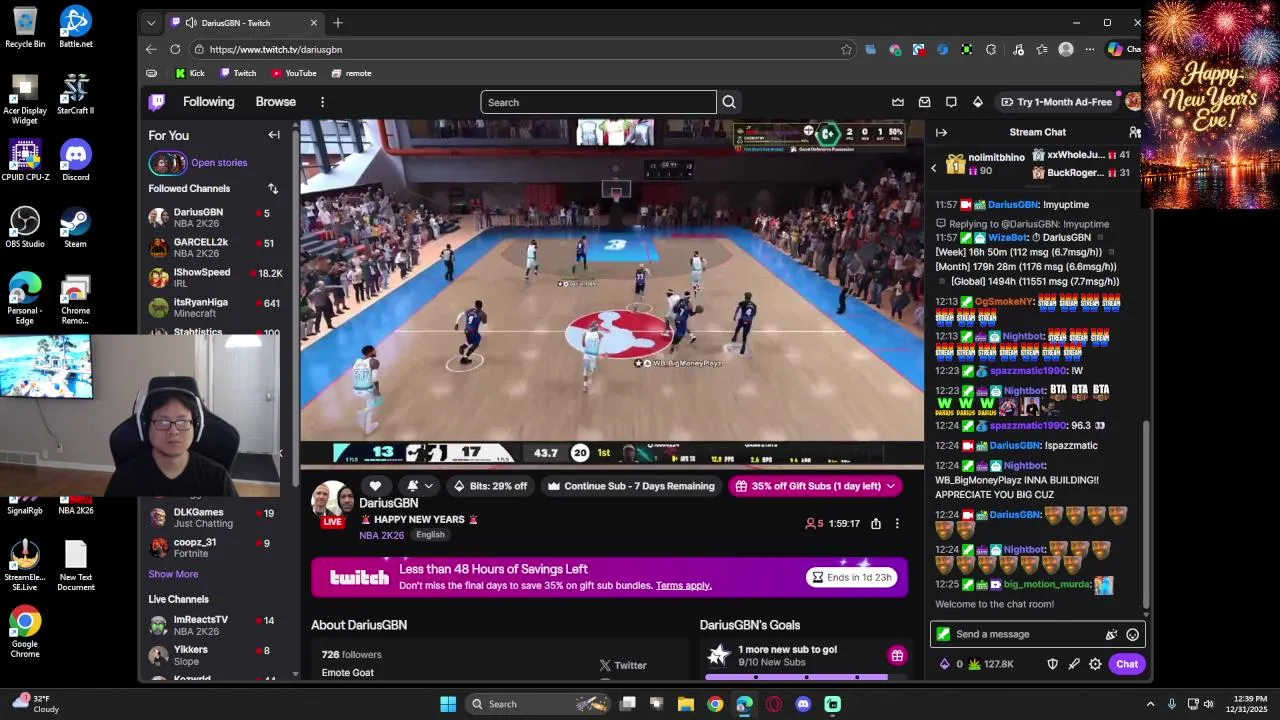Screen dimensions: 1280x720
Task: Show hidden system tray icons chevron
Action: (x=1150, y=704)
